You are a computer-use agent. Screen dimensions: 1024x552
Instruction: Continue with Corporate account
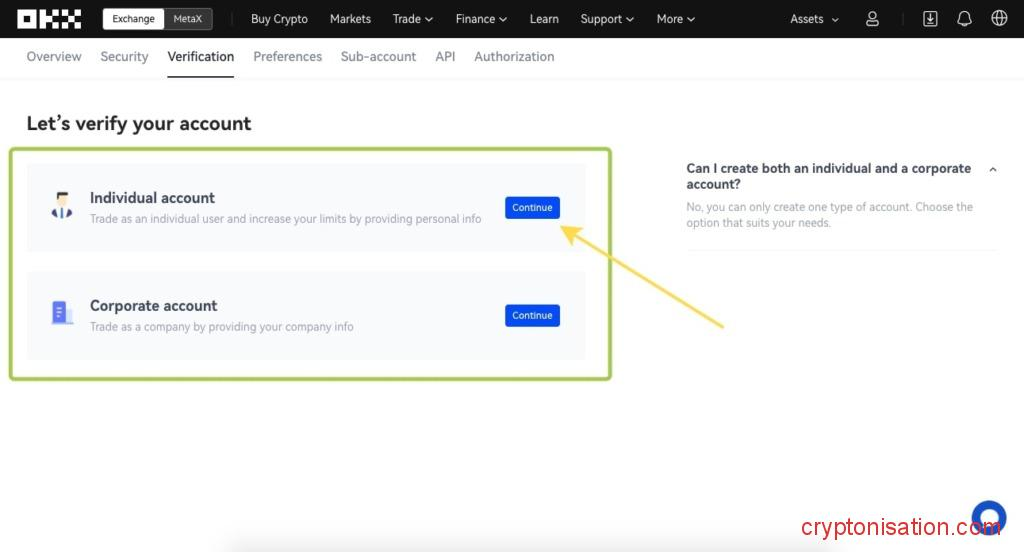[532, 315]
